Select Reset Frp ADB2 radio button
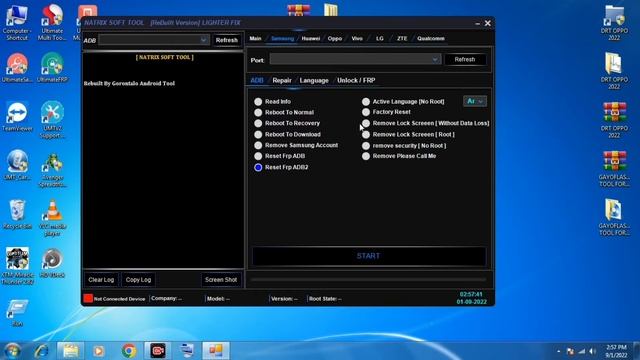 (x=258, y=167)
